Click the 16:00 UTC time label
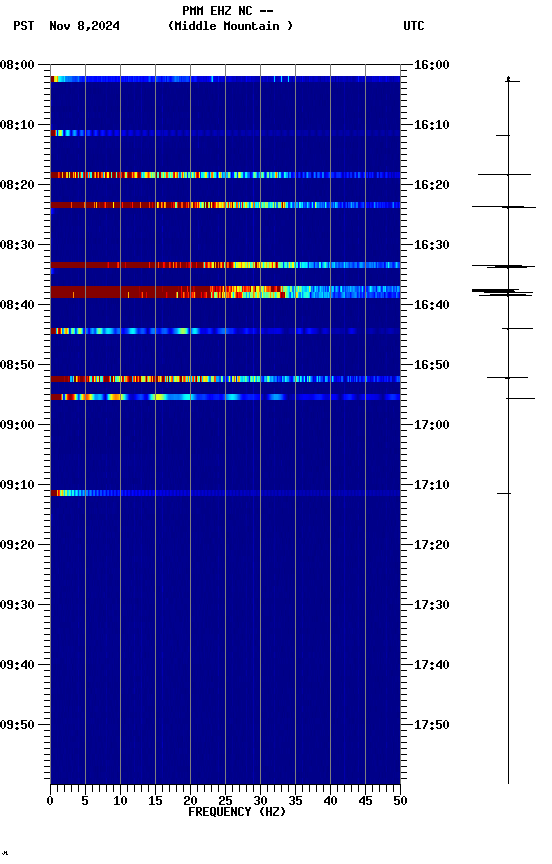 (431, 65)
